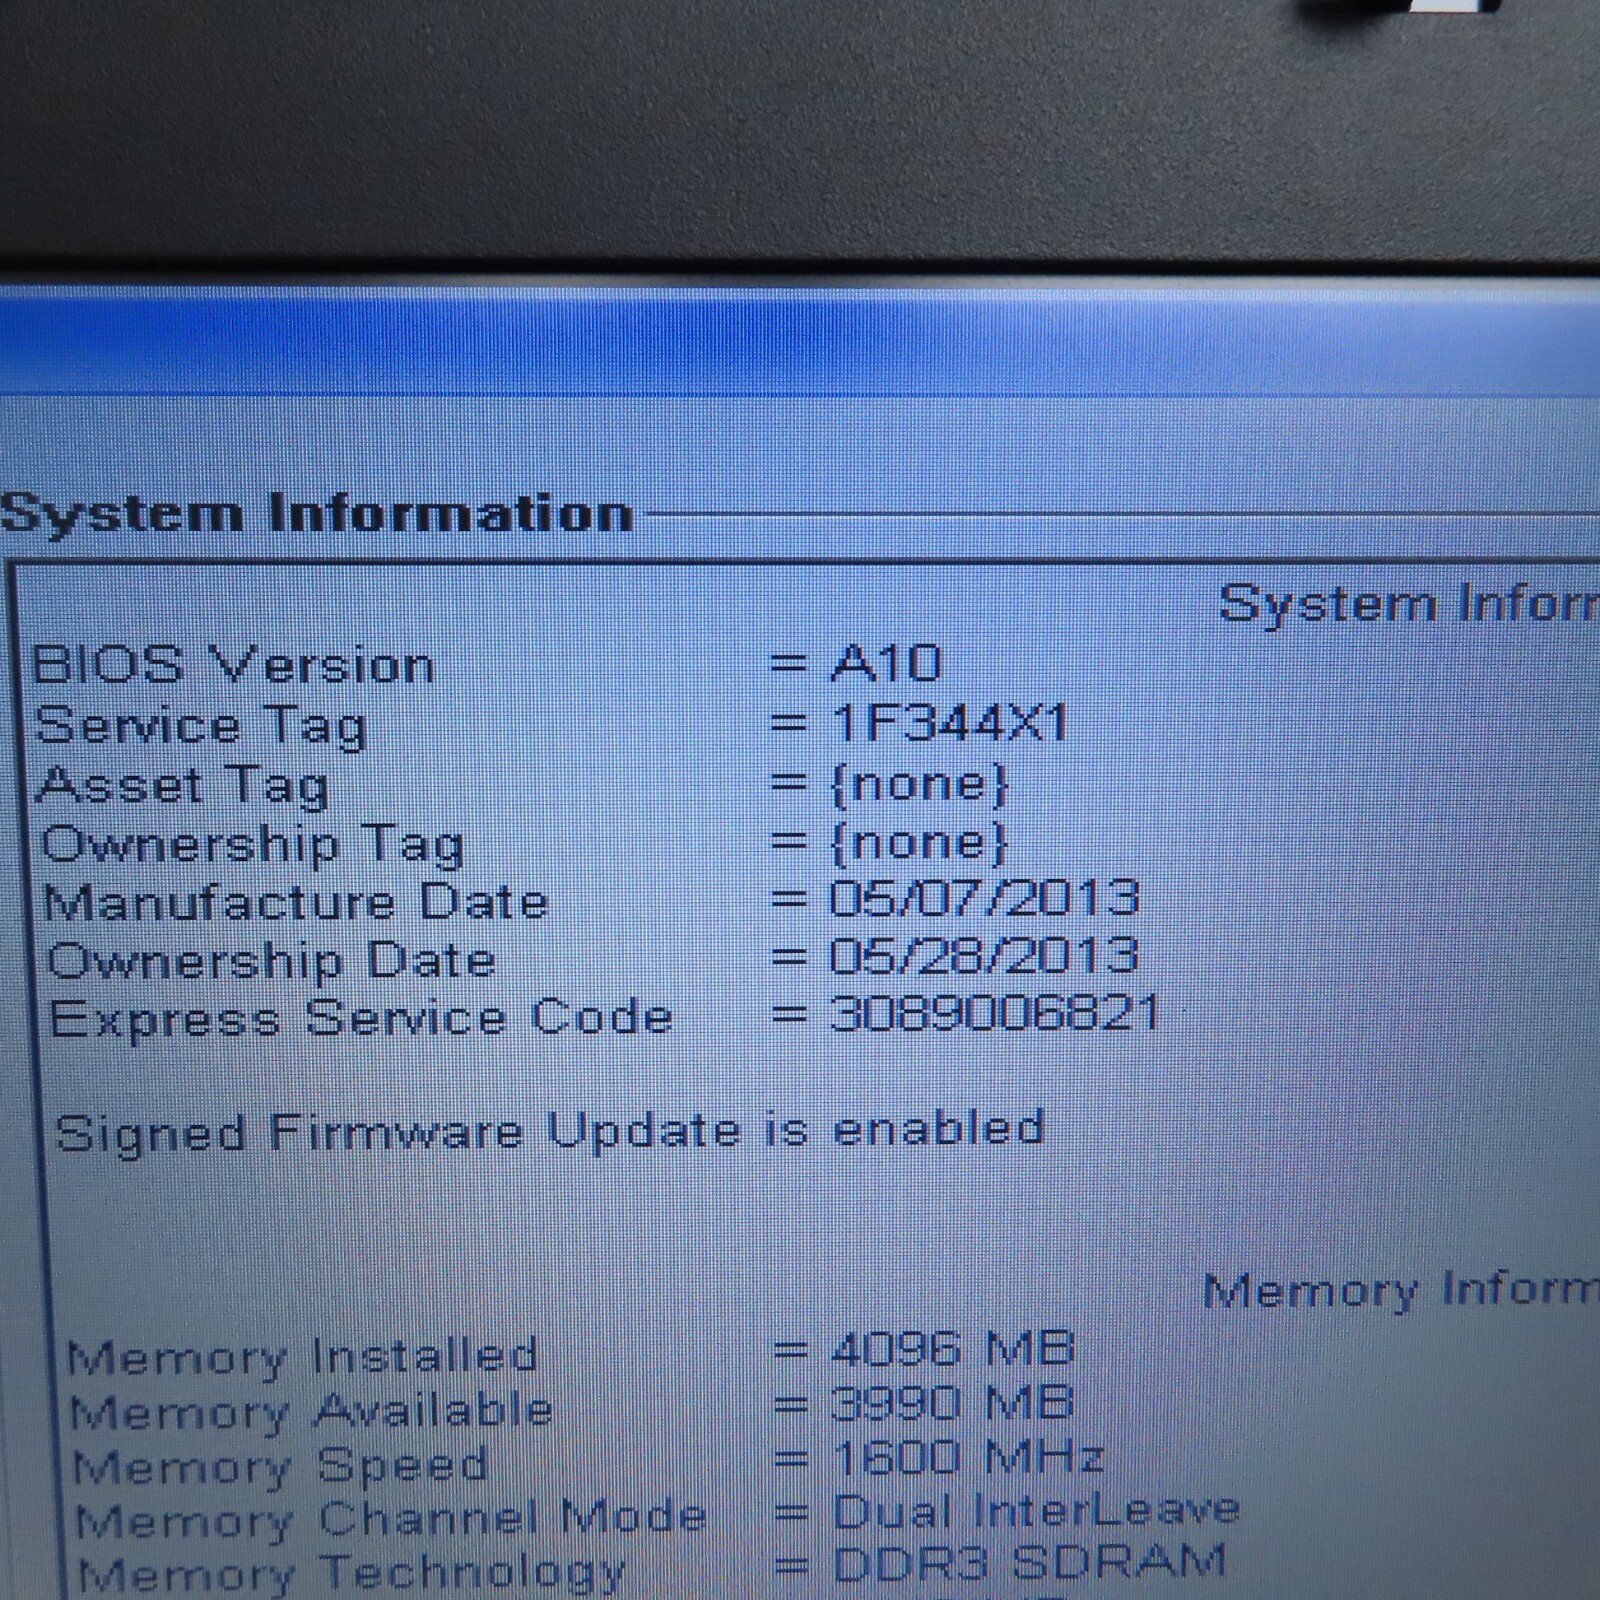
Task: Select the Memory Installed label
Action: tap(302, 1358)
